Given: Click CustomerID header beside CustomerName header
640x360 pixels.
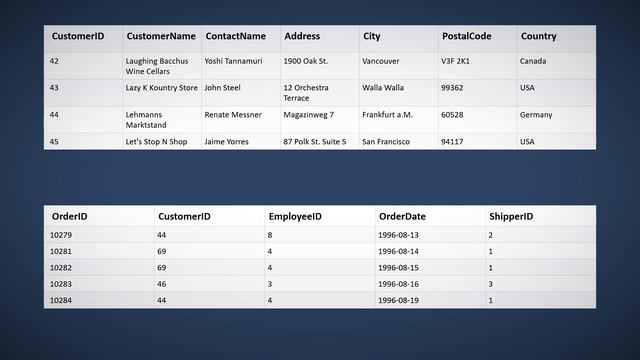Looking at the screenshot, I should point(78,36).
